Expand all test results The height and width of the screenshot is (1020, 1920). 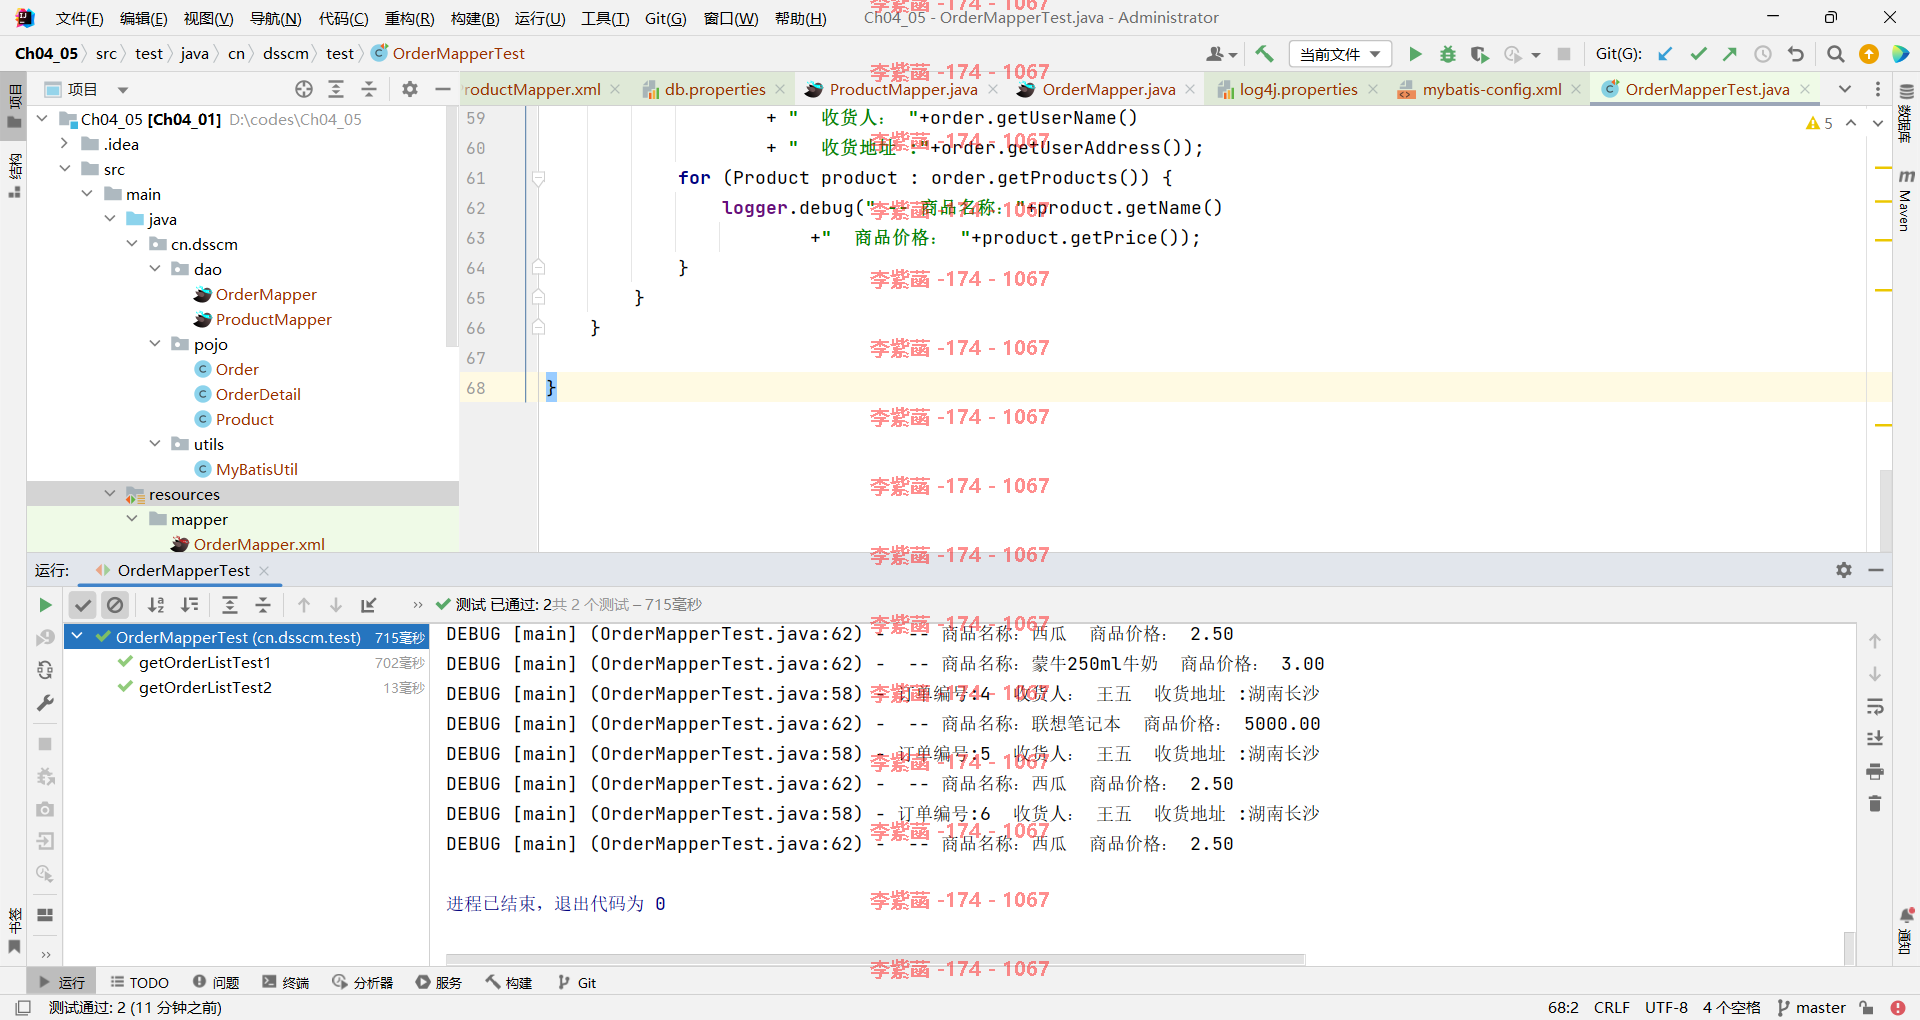coord(230,605)
